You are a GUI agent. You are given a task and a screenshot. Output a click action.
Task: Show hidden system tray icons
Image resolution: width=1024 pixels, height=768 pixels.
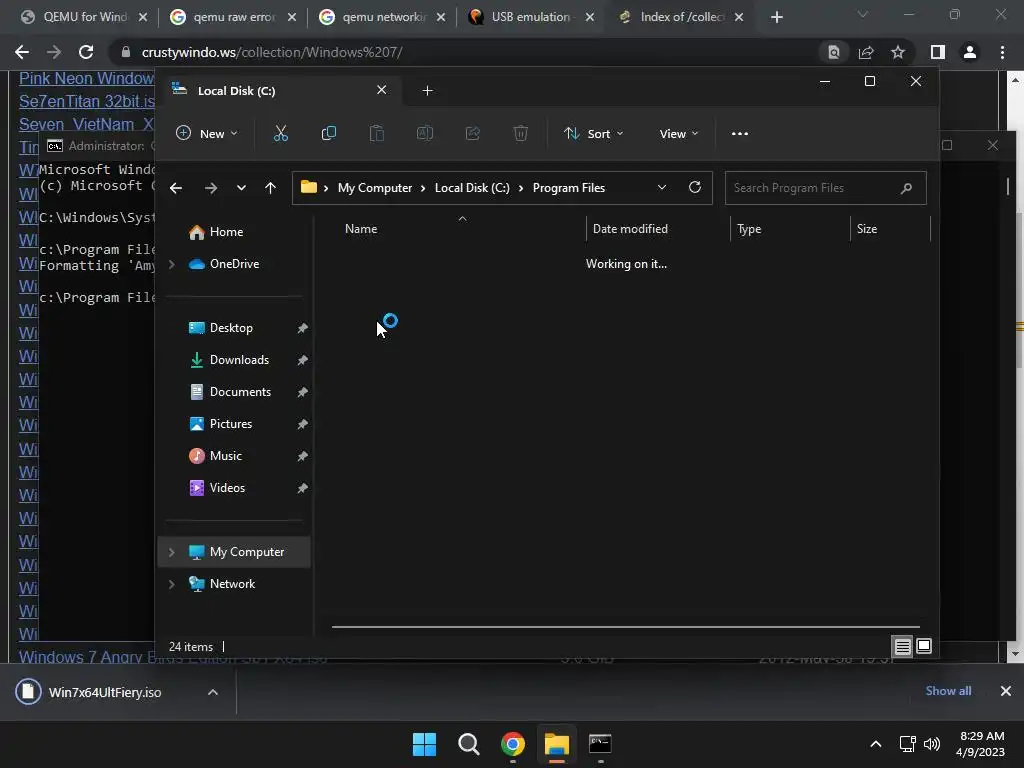click(876, 744)
